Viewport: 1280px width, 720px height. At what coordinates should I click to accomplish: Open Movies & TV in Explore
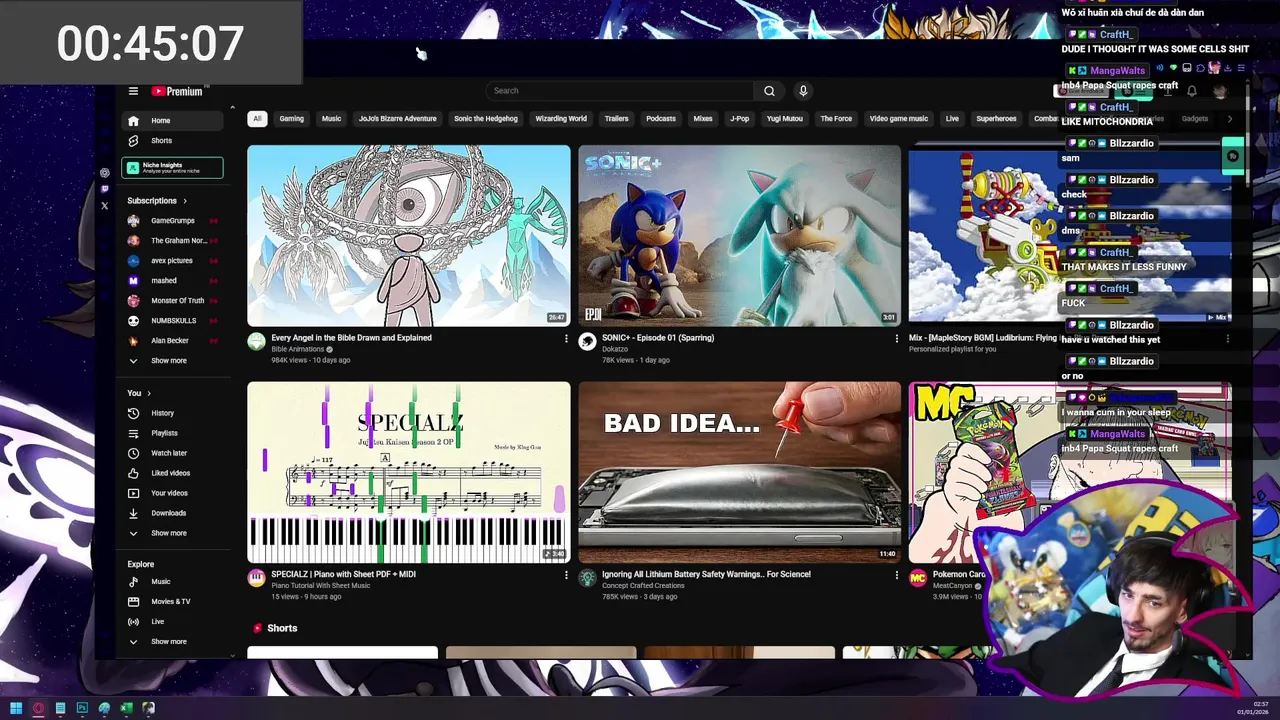pyautogui.click(x=172, y=602)
